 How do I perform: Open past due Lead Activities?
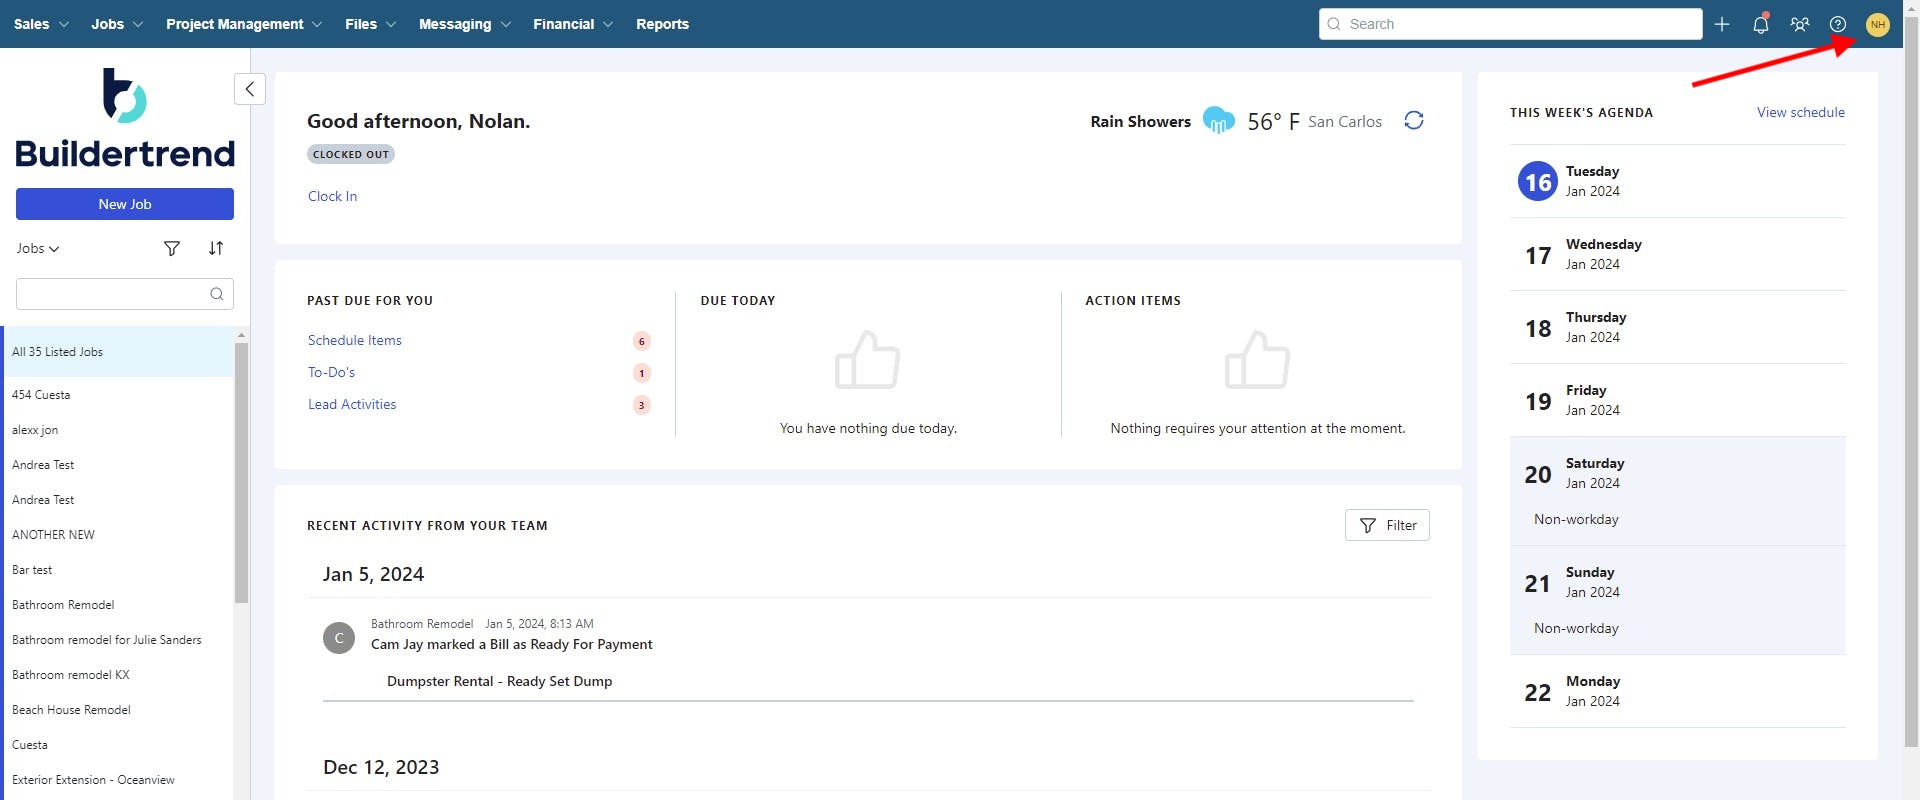pos(352,404)
